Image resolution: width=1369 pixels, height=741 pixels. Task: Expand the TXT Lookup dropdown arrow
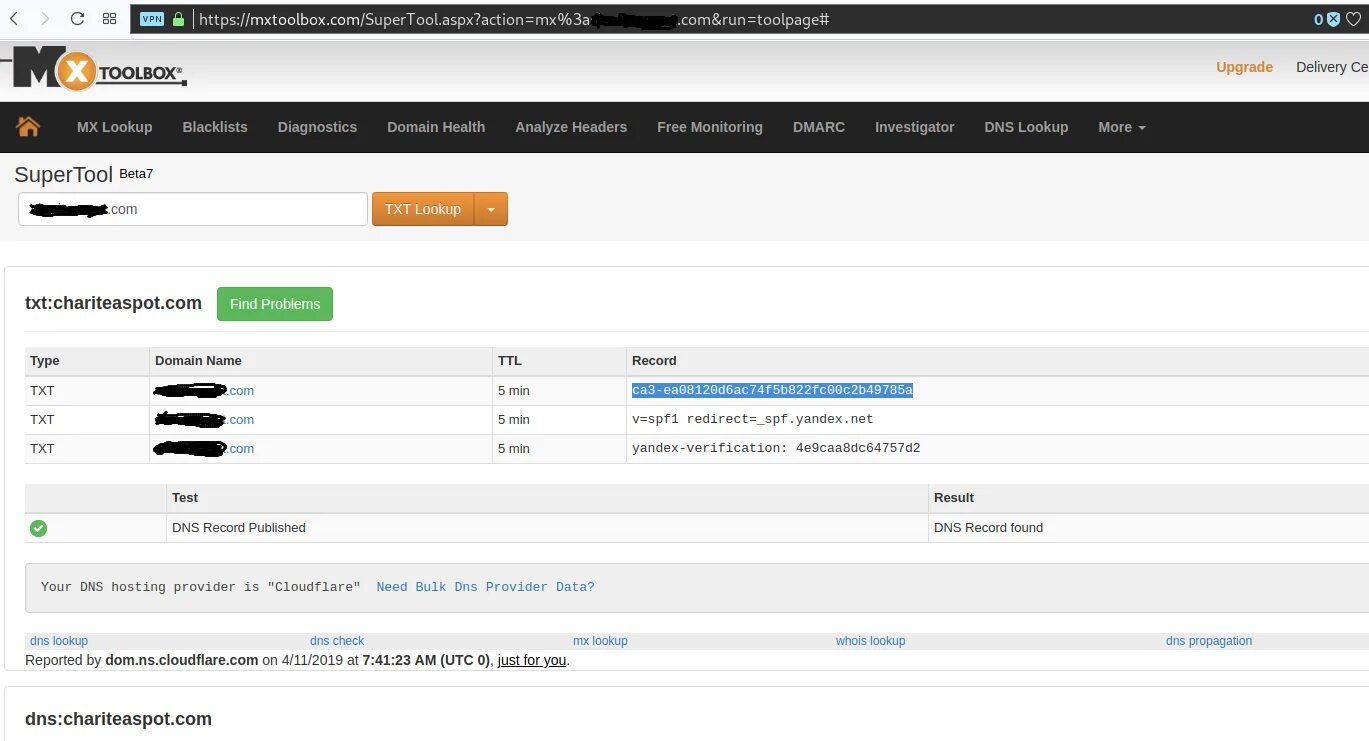pos(491,209)
